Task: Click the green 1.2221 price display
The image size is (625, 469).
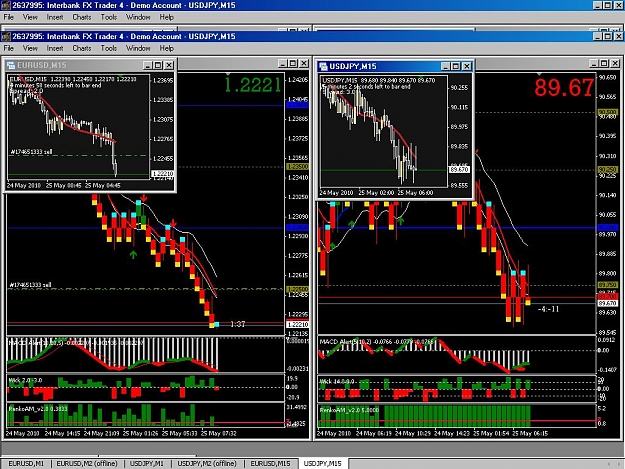Action: 253,85
